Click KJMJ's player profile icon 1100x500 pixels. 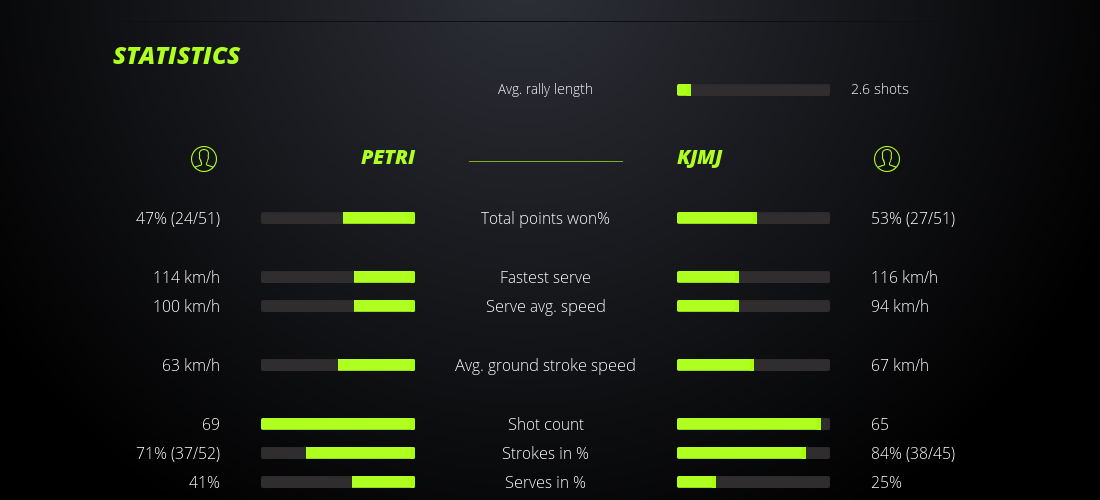tap(886, 158)
